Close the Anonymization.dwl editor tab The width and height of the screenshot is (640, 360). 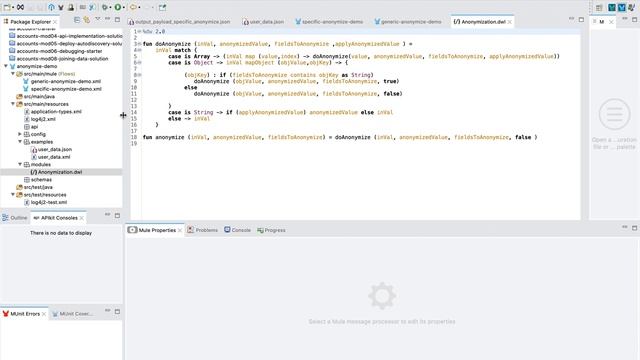tap(509, 22)
